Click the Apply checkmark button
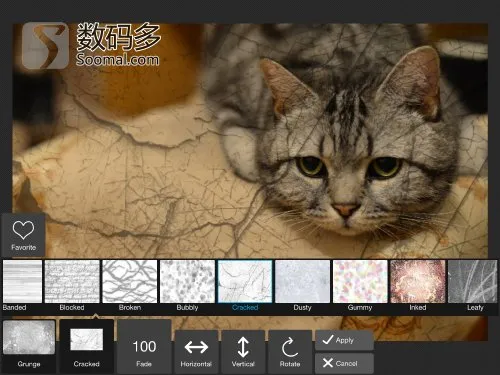Viewport: 500px width, 375px height. click(x=344, y=340)
